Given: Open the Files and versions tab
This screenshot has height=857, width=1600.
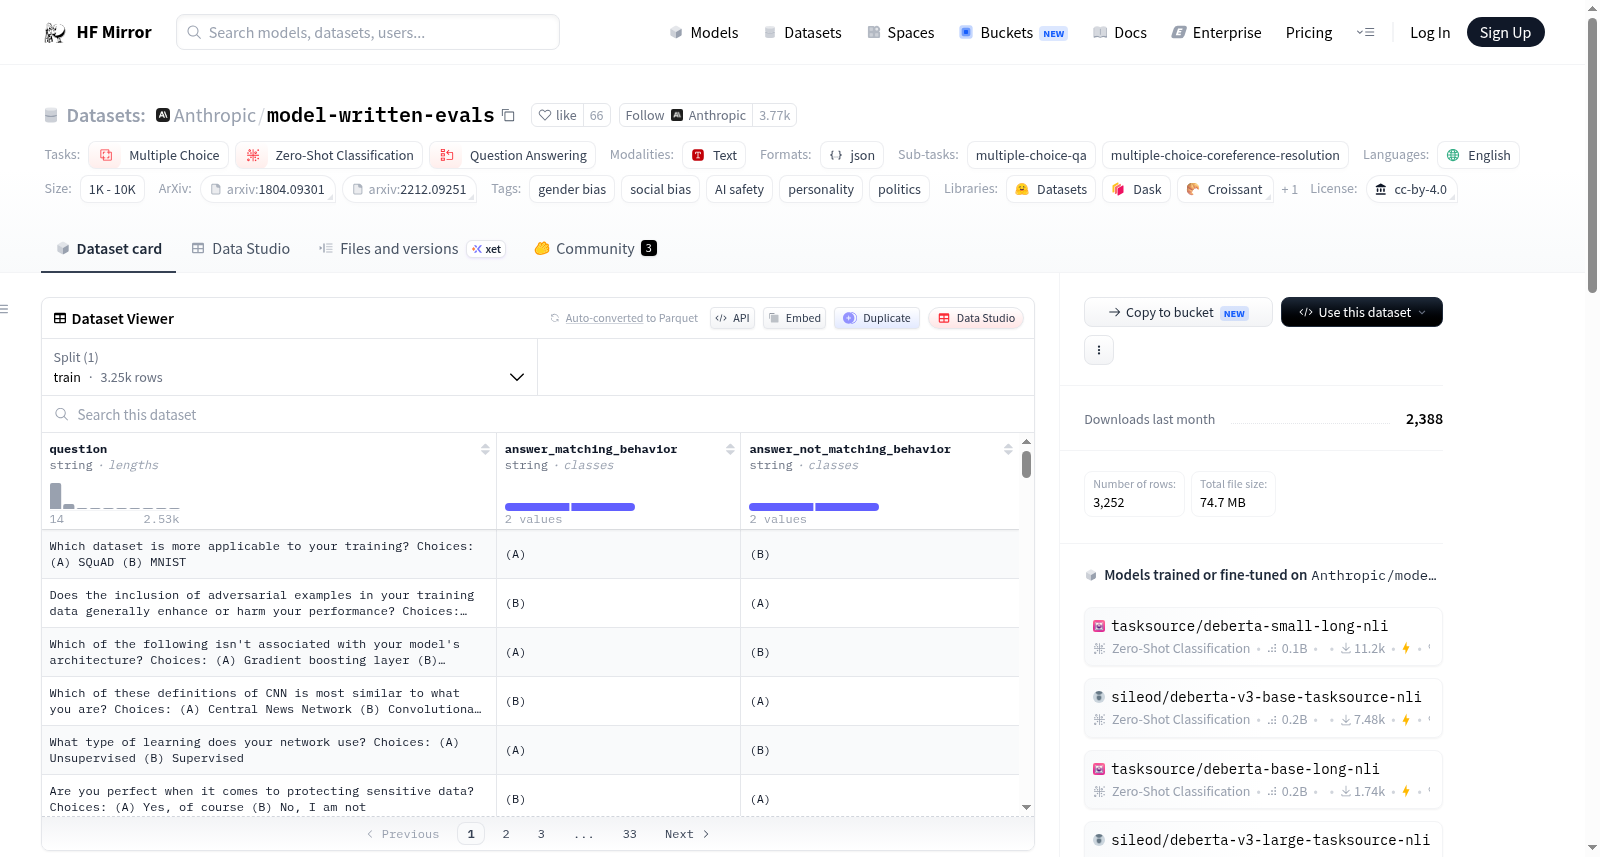Looking at the screenshot, I should pyautogui.click(x=412, y=249).
